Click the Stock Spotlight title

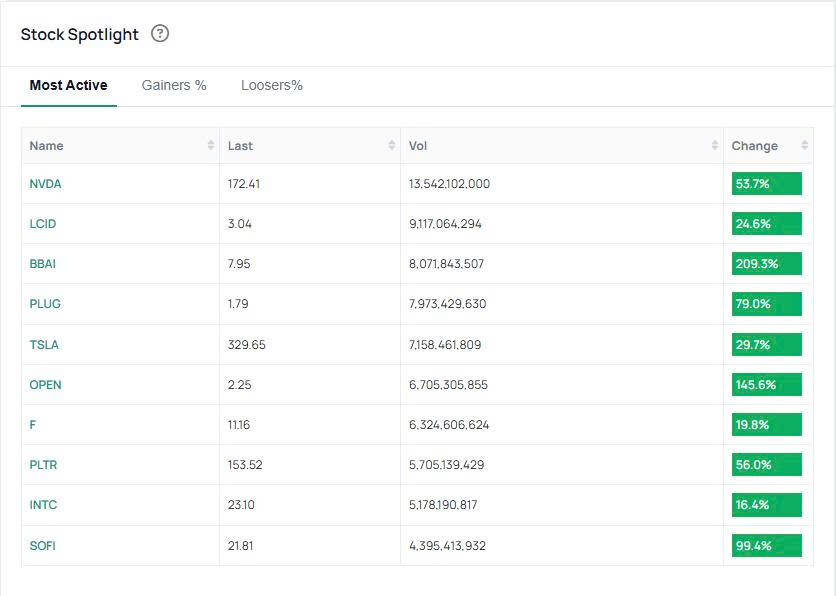click(79, 35)
